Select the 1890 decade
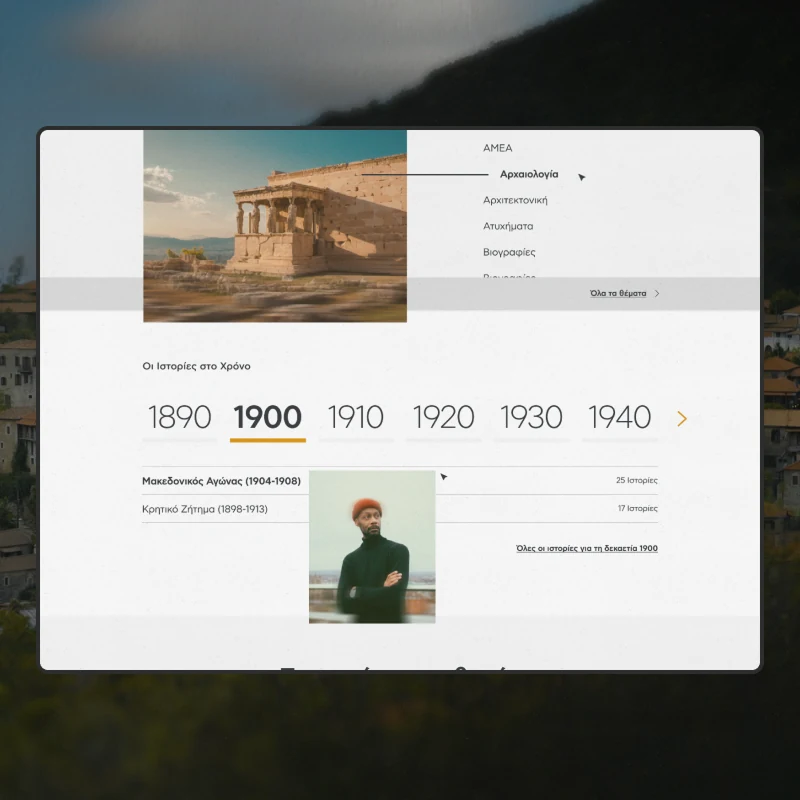The height and width of the screenshot is (800, 800). coord(180,417)
